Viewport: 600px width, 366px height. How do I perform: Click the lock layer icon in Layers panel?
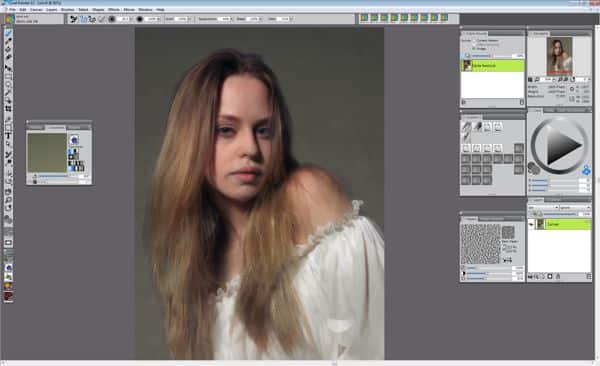tap(558, 276)
